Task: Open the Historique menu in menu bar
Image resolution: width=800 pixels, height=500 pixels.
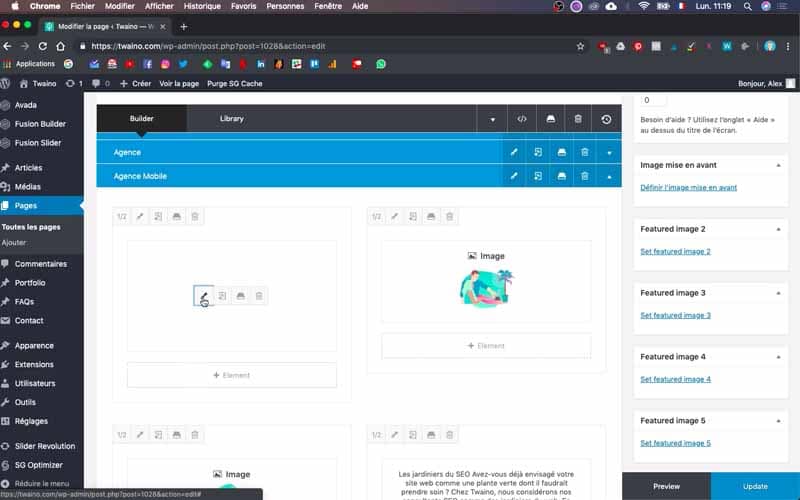Action: 202,6
